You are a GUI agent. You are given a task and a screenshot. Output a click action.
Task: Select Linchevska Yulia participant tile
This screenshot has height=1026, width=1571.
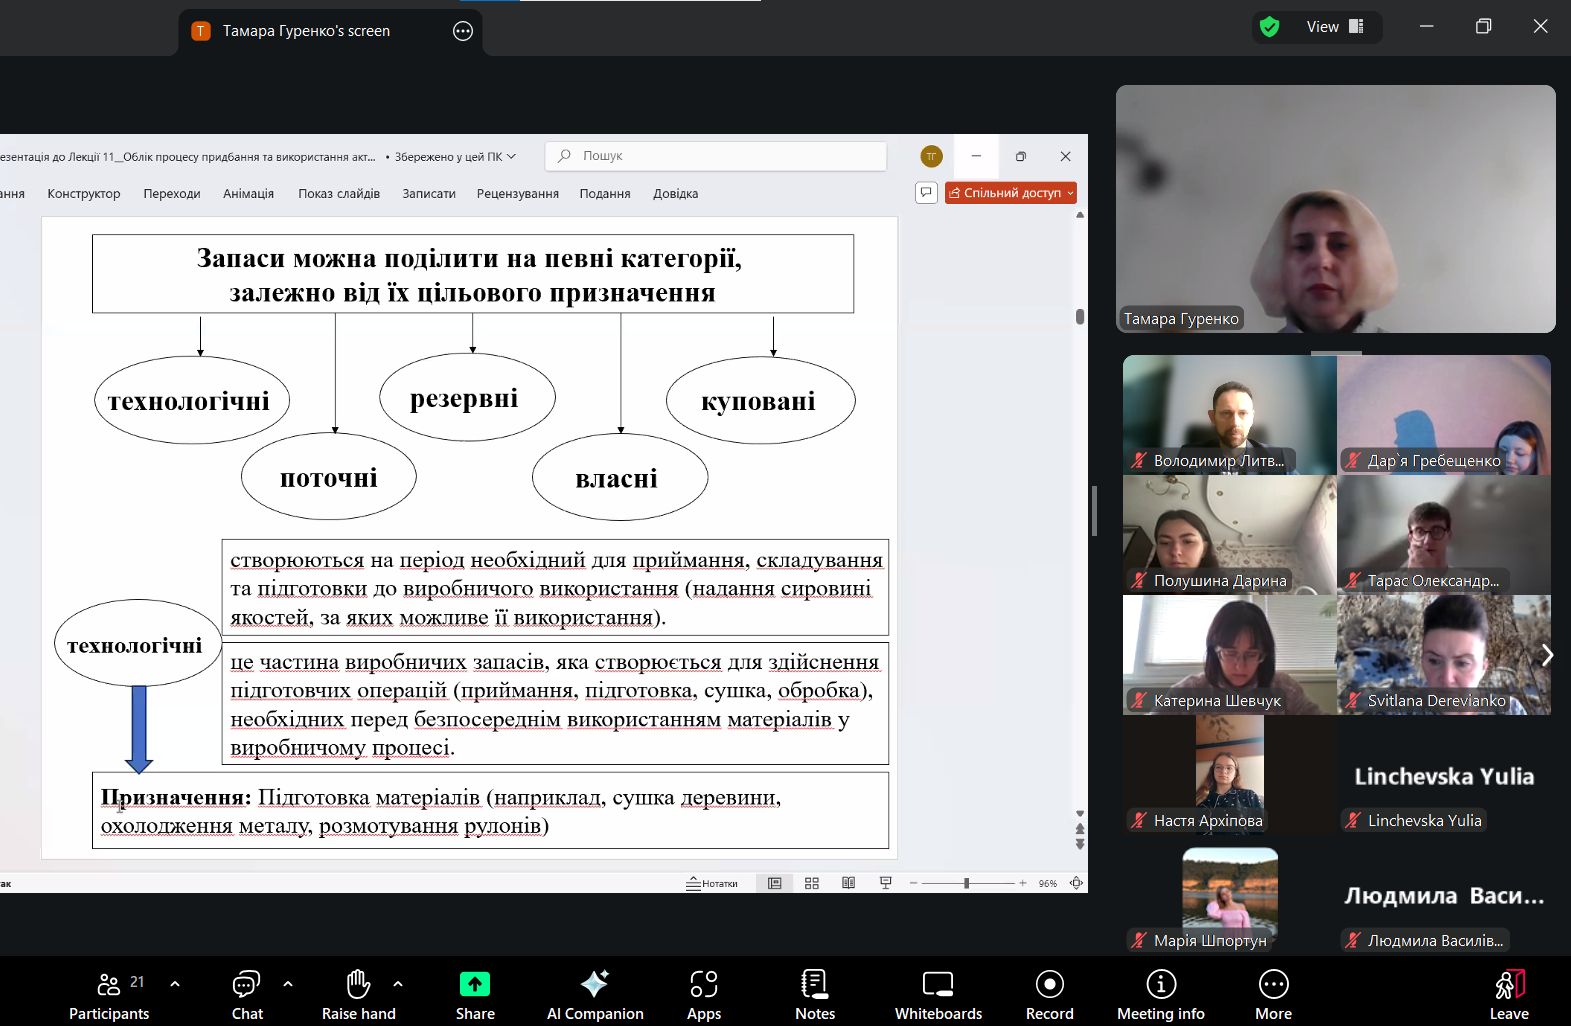(x=1444, y=774)
